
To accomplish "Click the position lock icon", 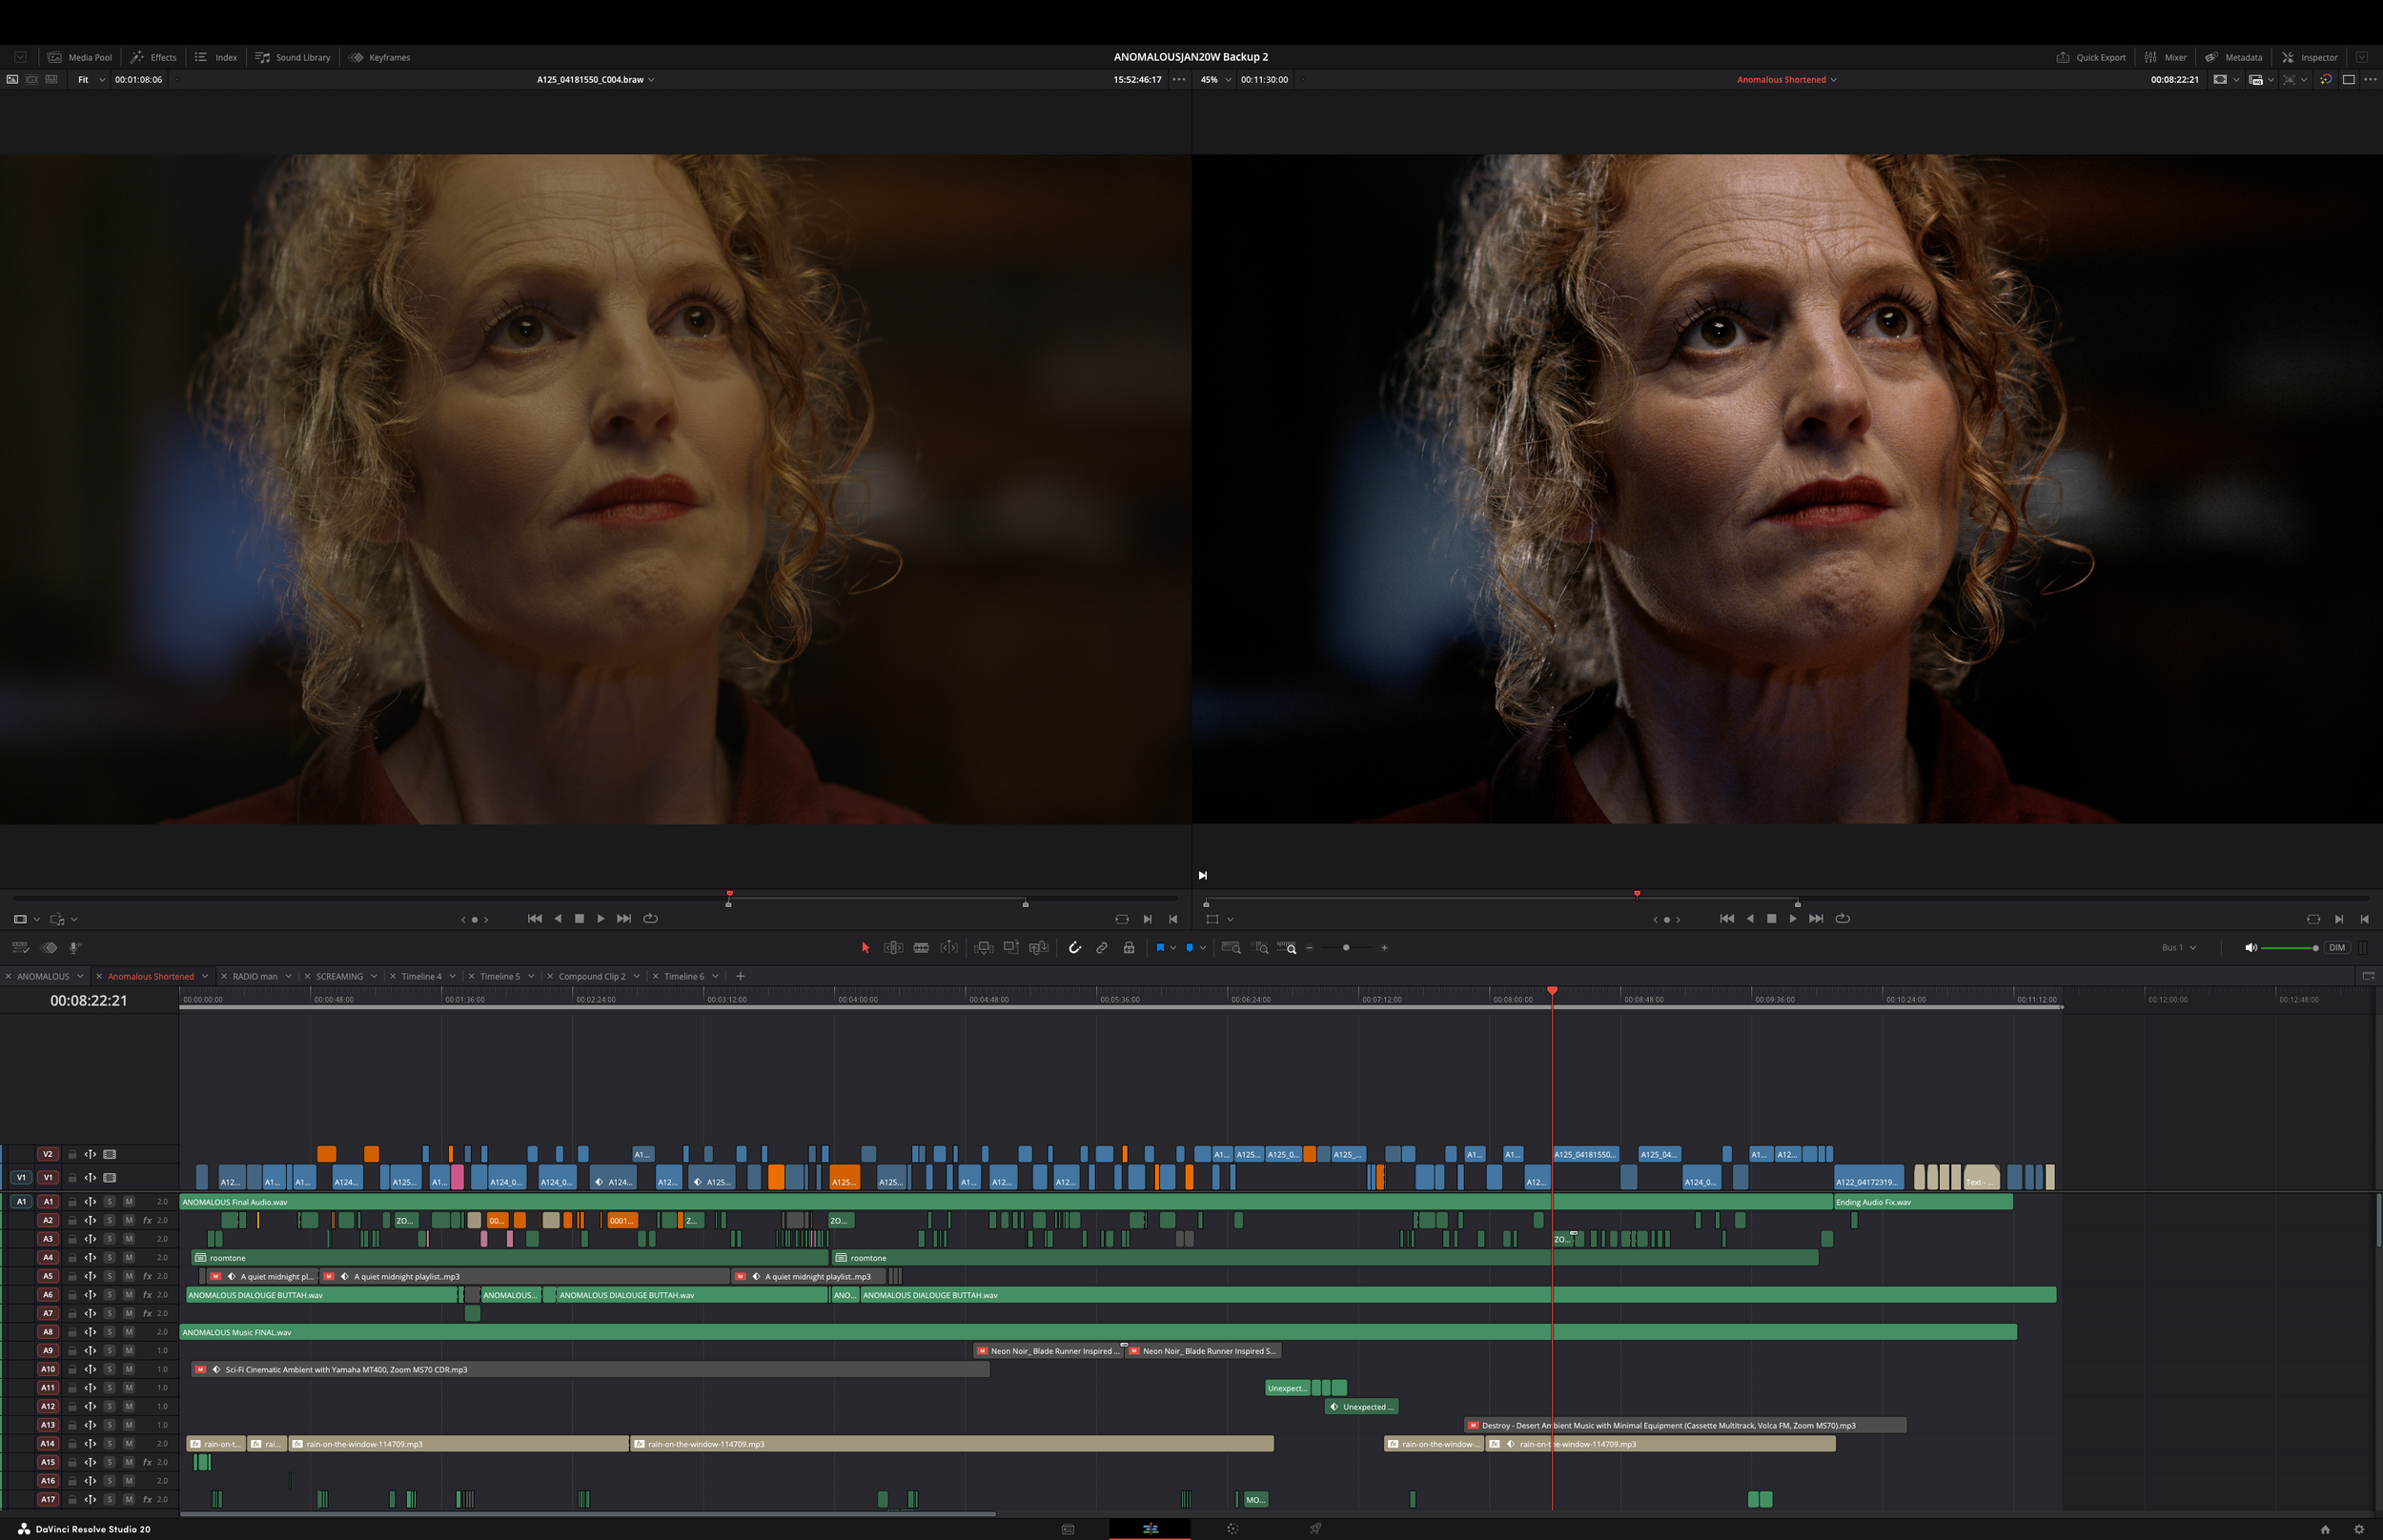I will (x=1129, y=948).
